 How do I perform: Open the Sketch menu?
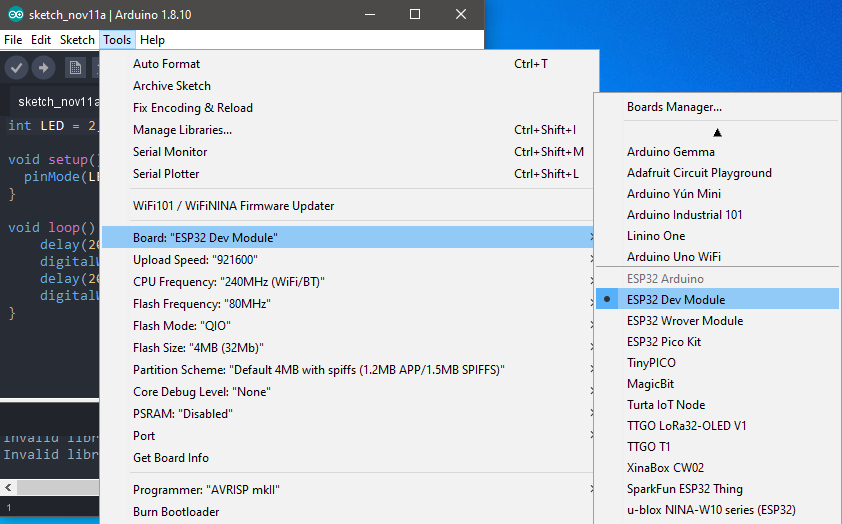tap(77, 40)
